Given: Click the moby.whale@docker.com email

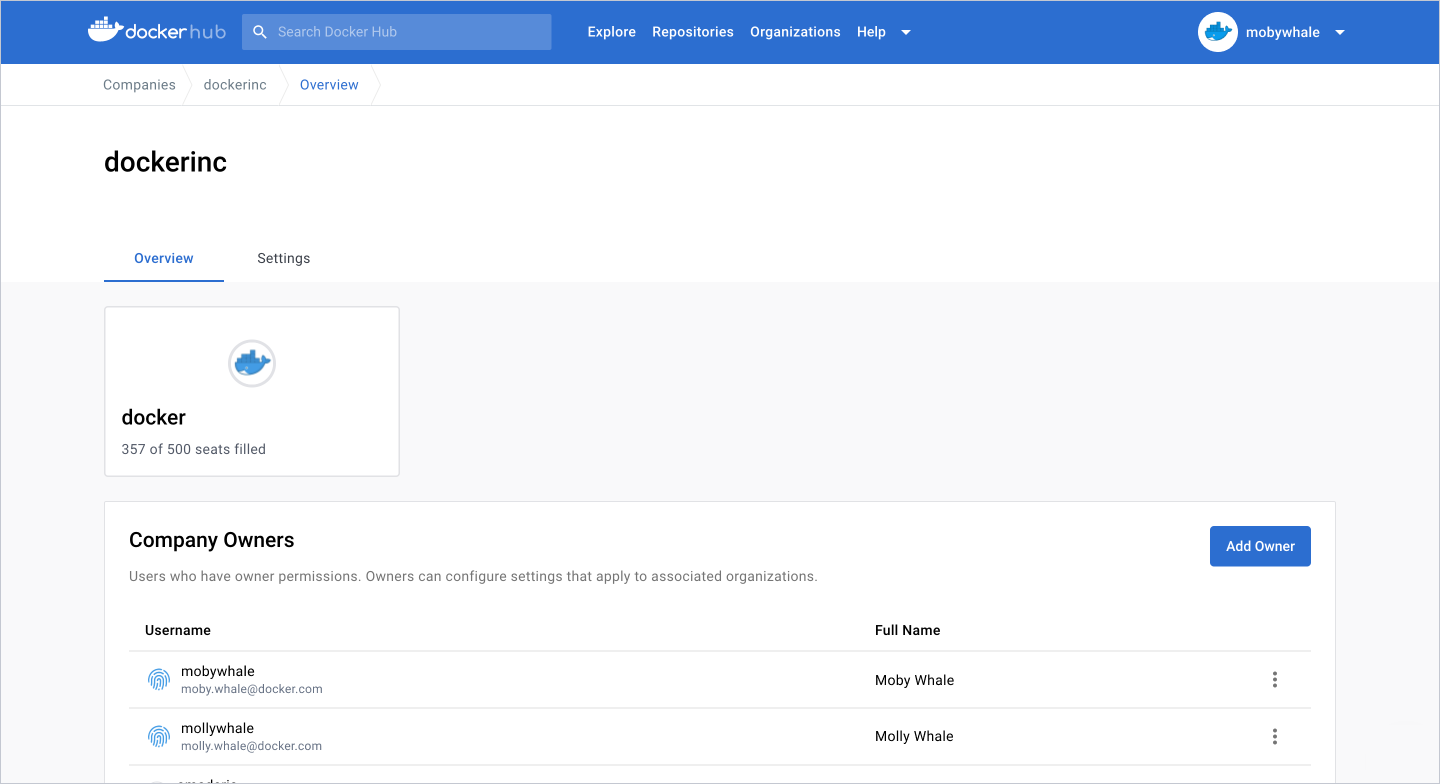Looking at the screenshot, I should 252,689.
